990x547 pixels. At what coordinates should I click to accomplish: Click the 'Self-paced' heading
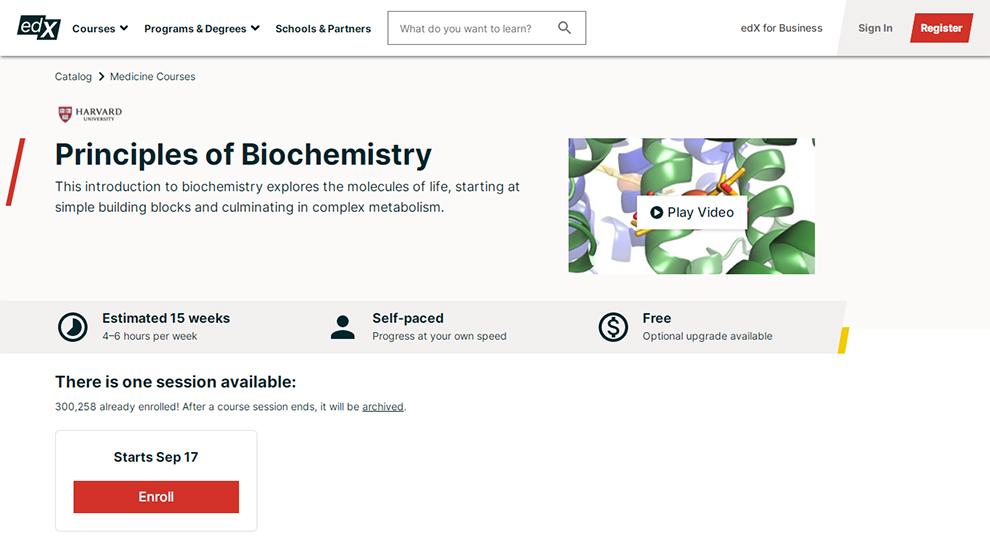408,318
